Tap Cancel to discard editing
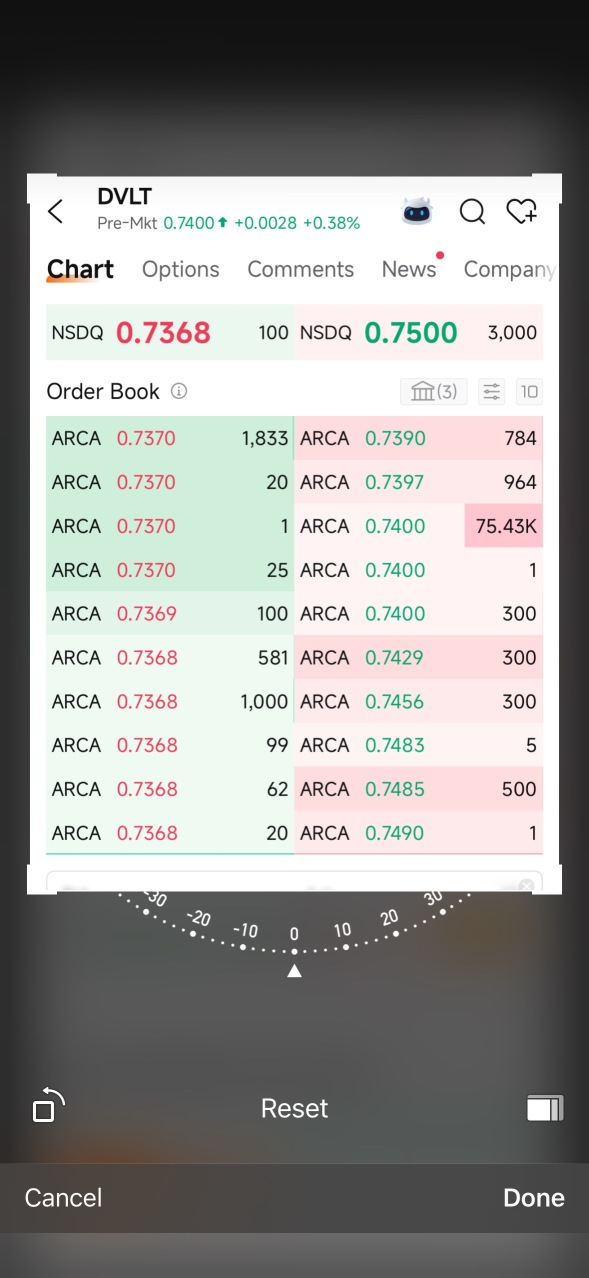 [63, 1197]
